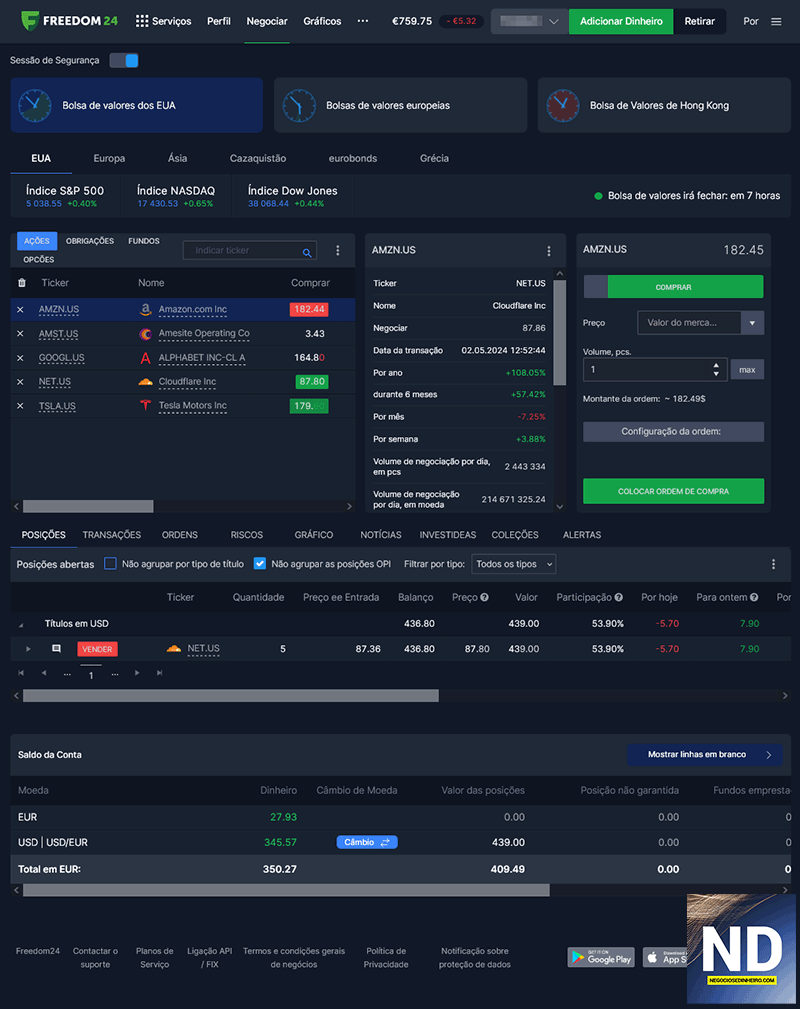Open the TRANSAÇÕES tab

point(111,535)
